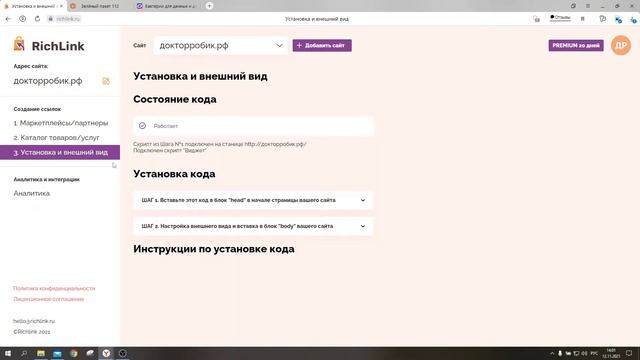The height and width of the screenshot is (360, 640).
Task: Open the ДР user avatar menu
Action: pos(620,45)
